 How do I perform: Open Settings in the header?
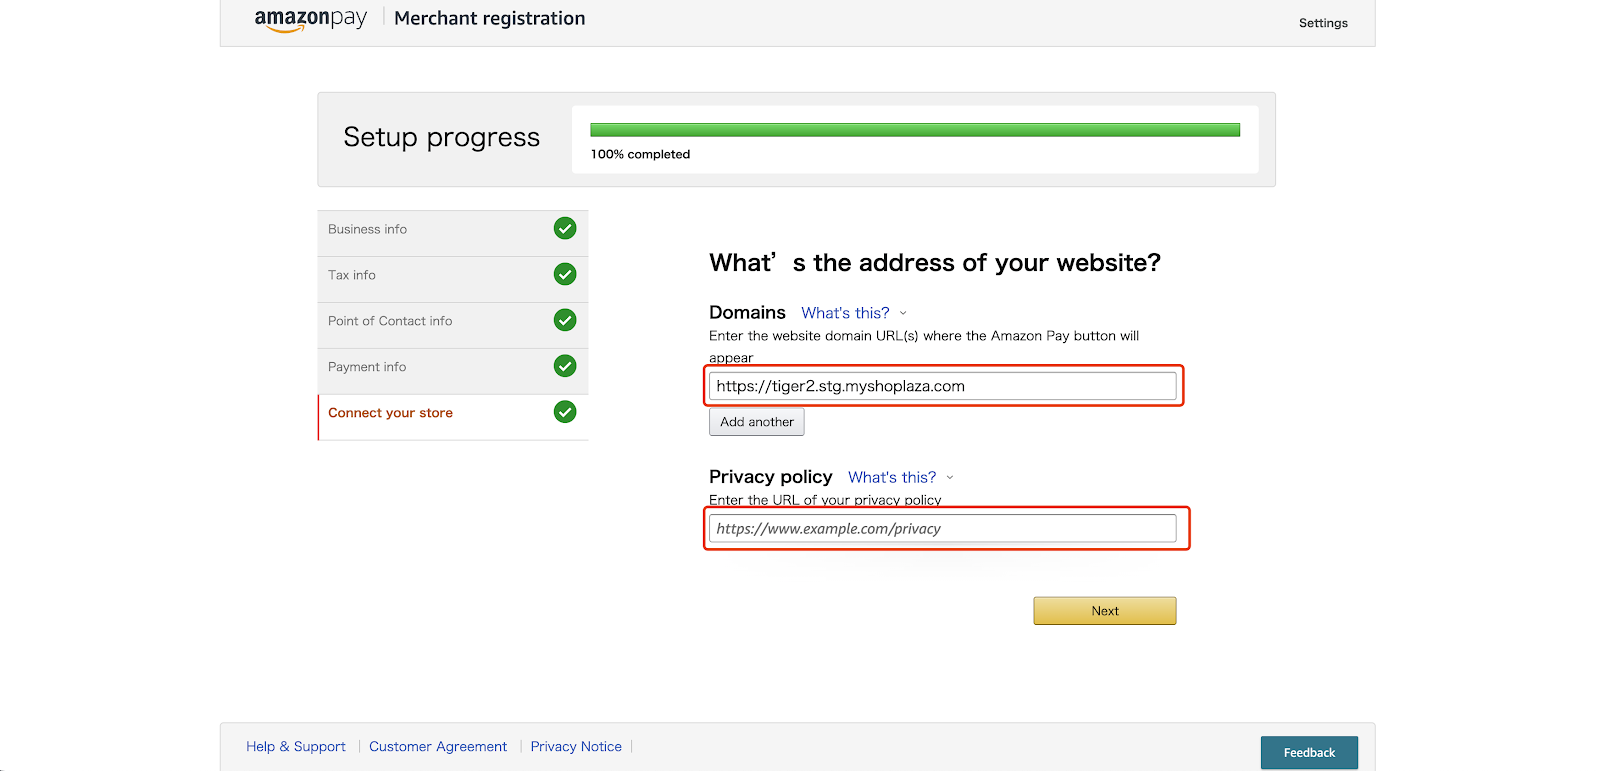tap(1323, 23)
